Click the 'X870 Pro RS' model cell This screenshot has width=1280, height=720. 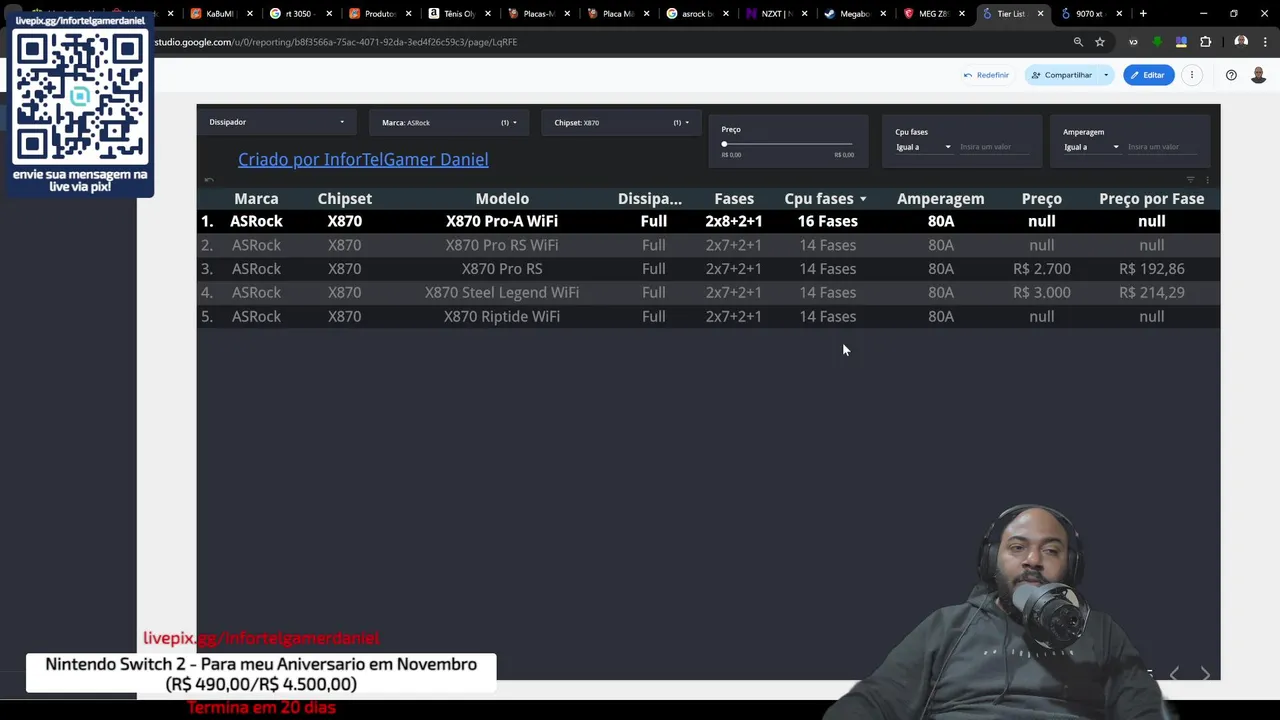502,269
